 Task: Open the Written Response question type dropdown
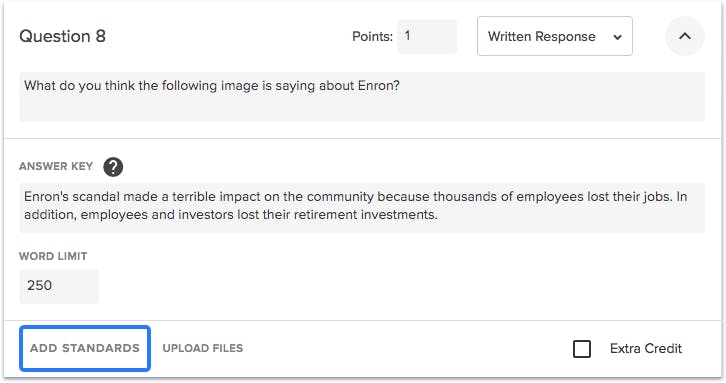[x=555, y=36]
